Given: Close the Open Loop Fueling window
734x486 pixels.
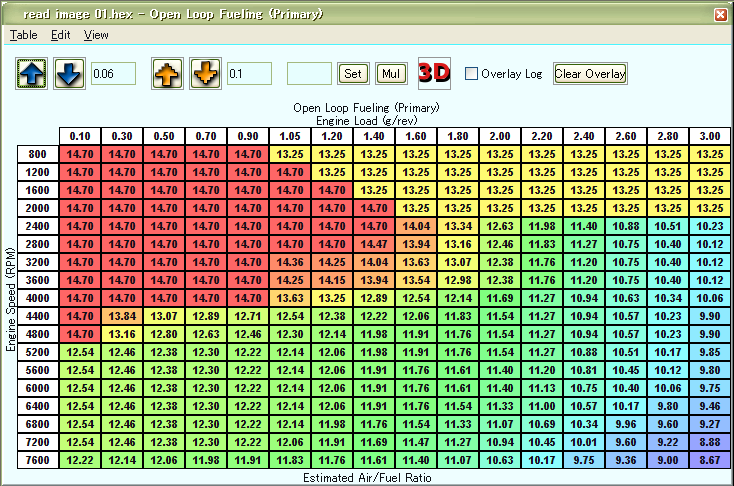Looking at the screenshot, I should (720, 15).
